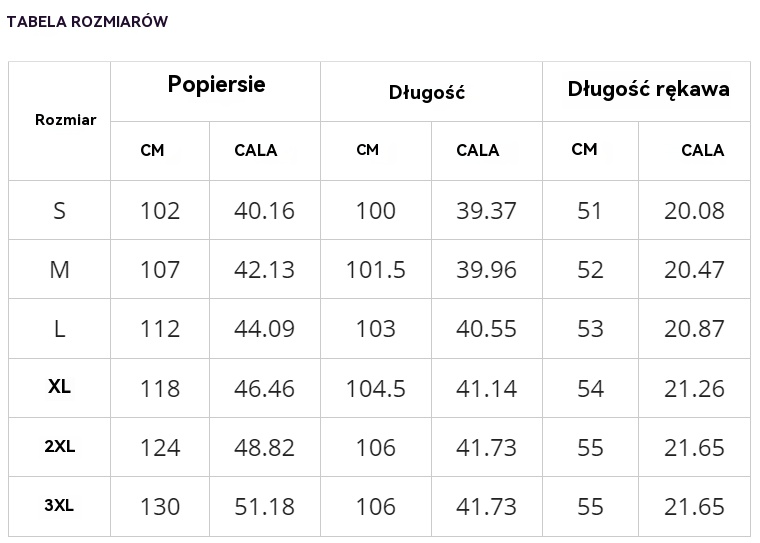Click the 101.5 cm length value

376,270
